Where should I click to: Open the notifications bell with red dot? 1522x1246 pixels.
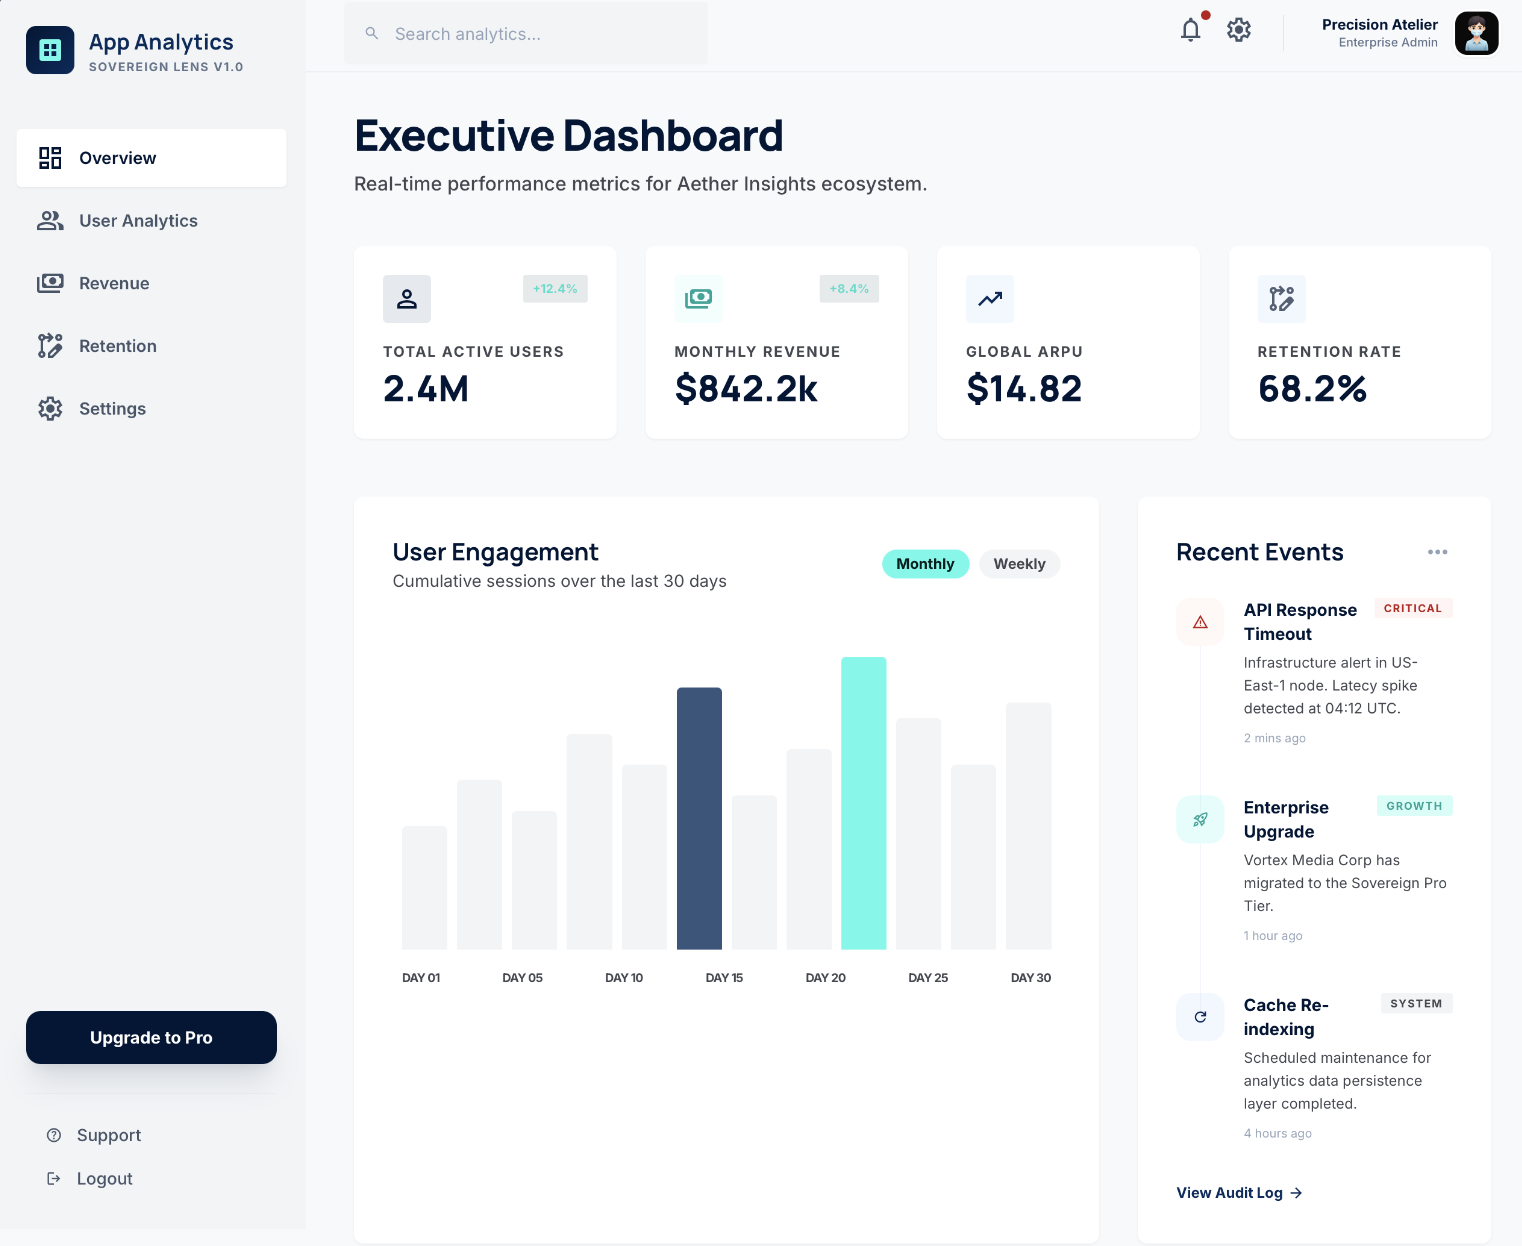(1190, 30)
